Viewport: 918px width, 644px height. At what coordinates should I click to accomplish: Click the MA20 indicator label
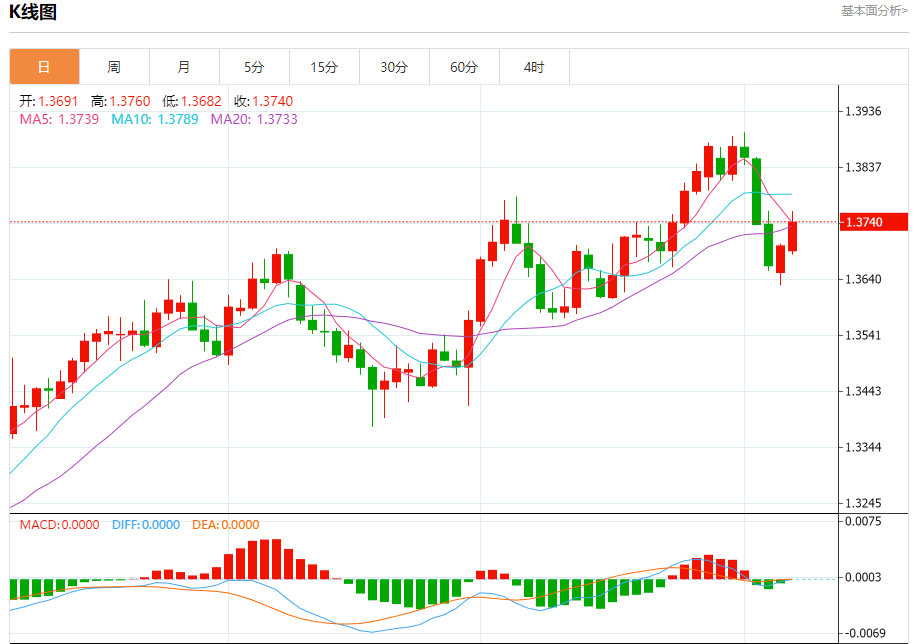coord(253,119)
